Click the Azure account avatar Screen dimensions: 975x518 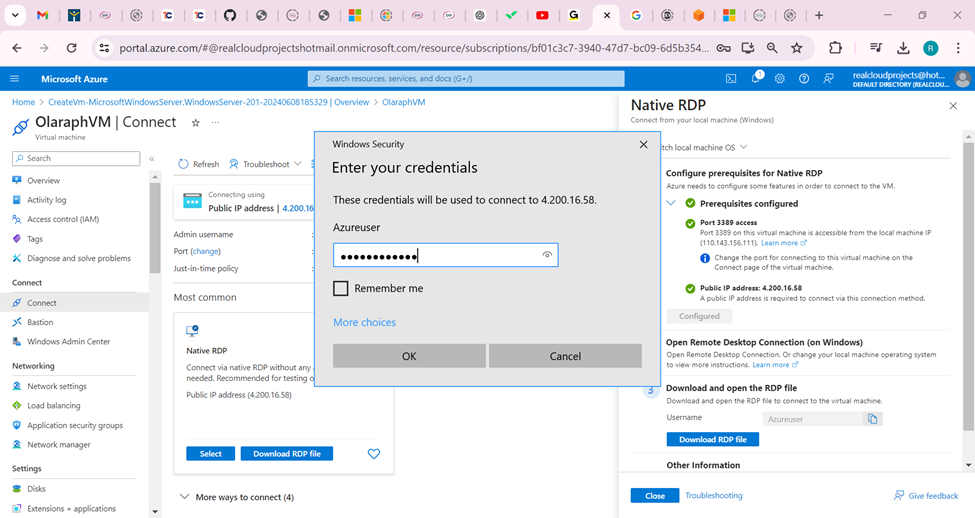click(x=963, y=79)
